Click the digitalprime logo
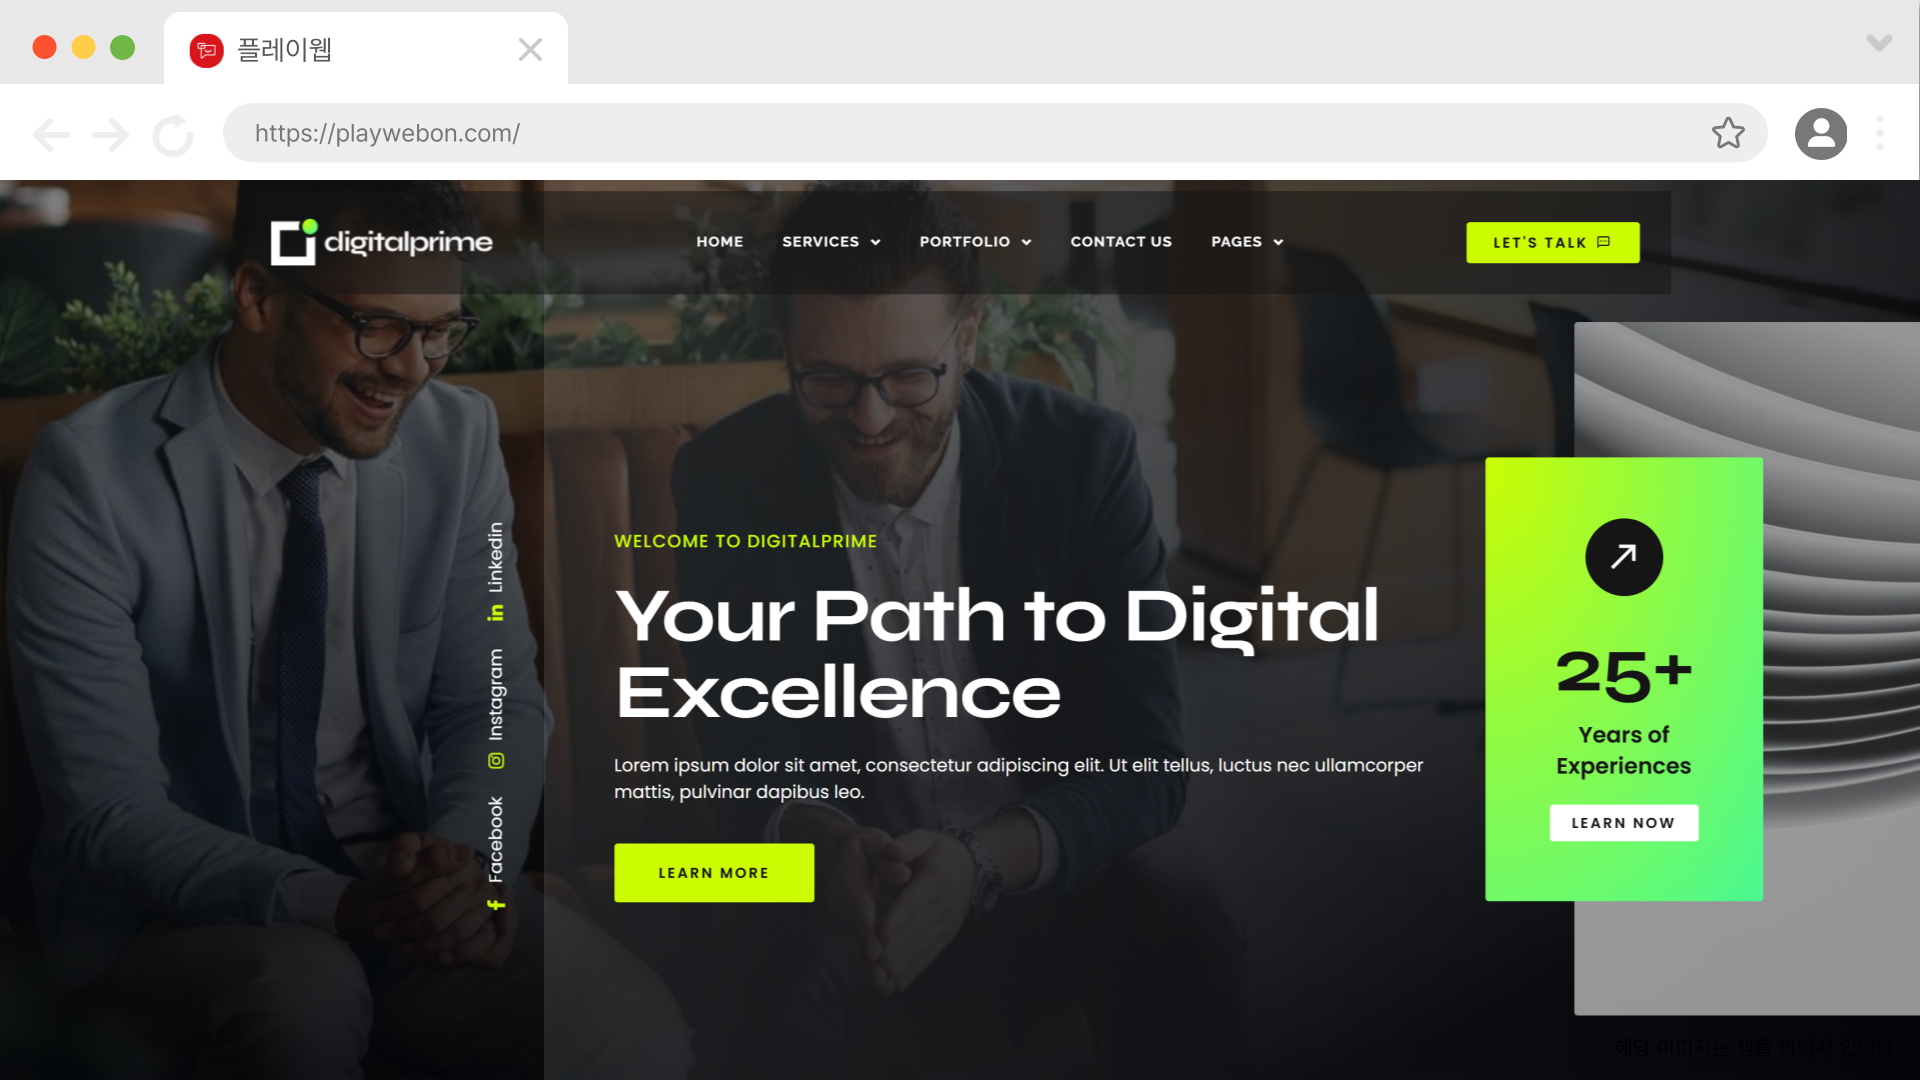Viewport: 1920px width, 1080px height. [x=381, y=242]
